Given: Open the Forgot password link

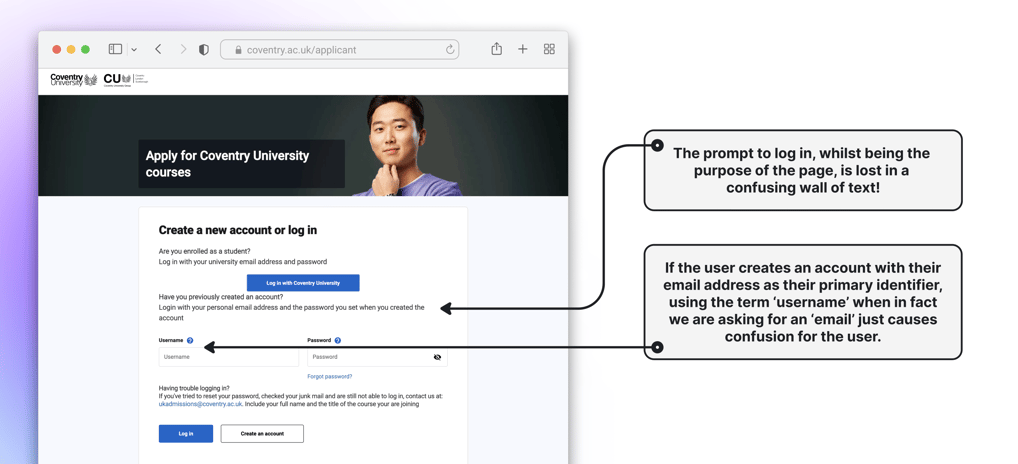Looking at the screenshot, I should coord(330,376).
